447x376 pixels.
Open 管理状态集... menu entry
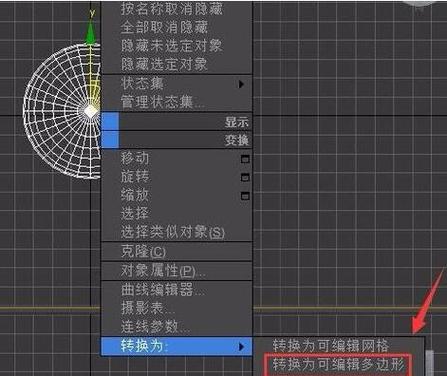(x=177, y=102)
